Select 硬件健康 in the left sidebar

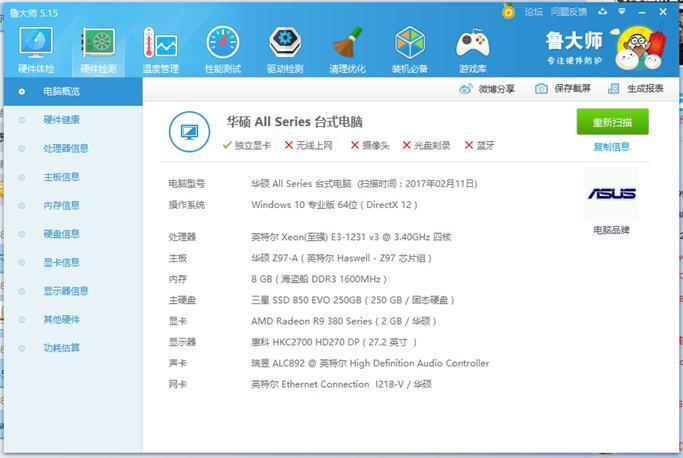click(x=62, y=120)
